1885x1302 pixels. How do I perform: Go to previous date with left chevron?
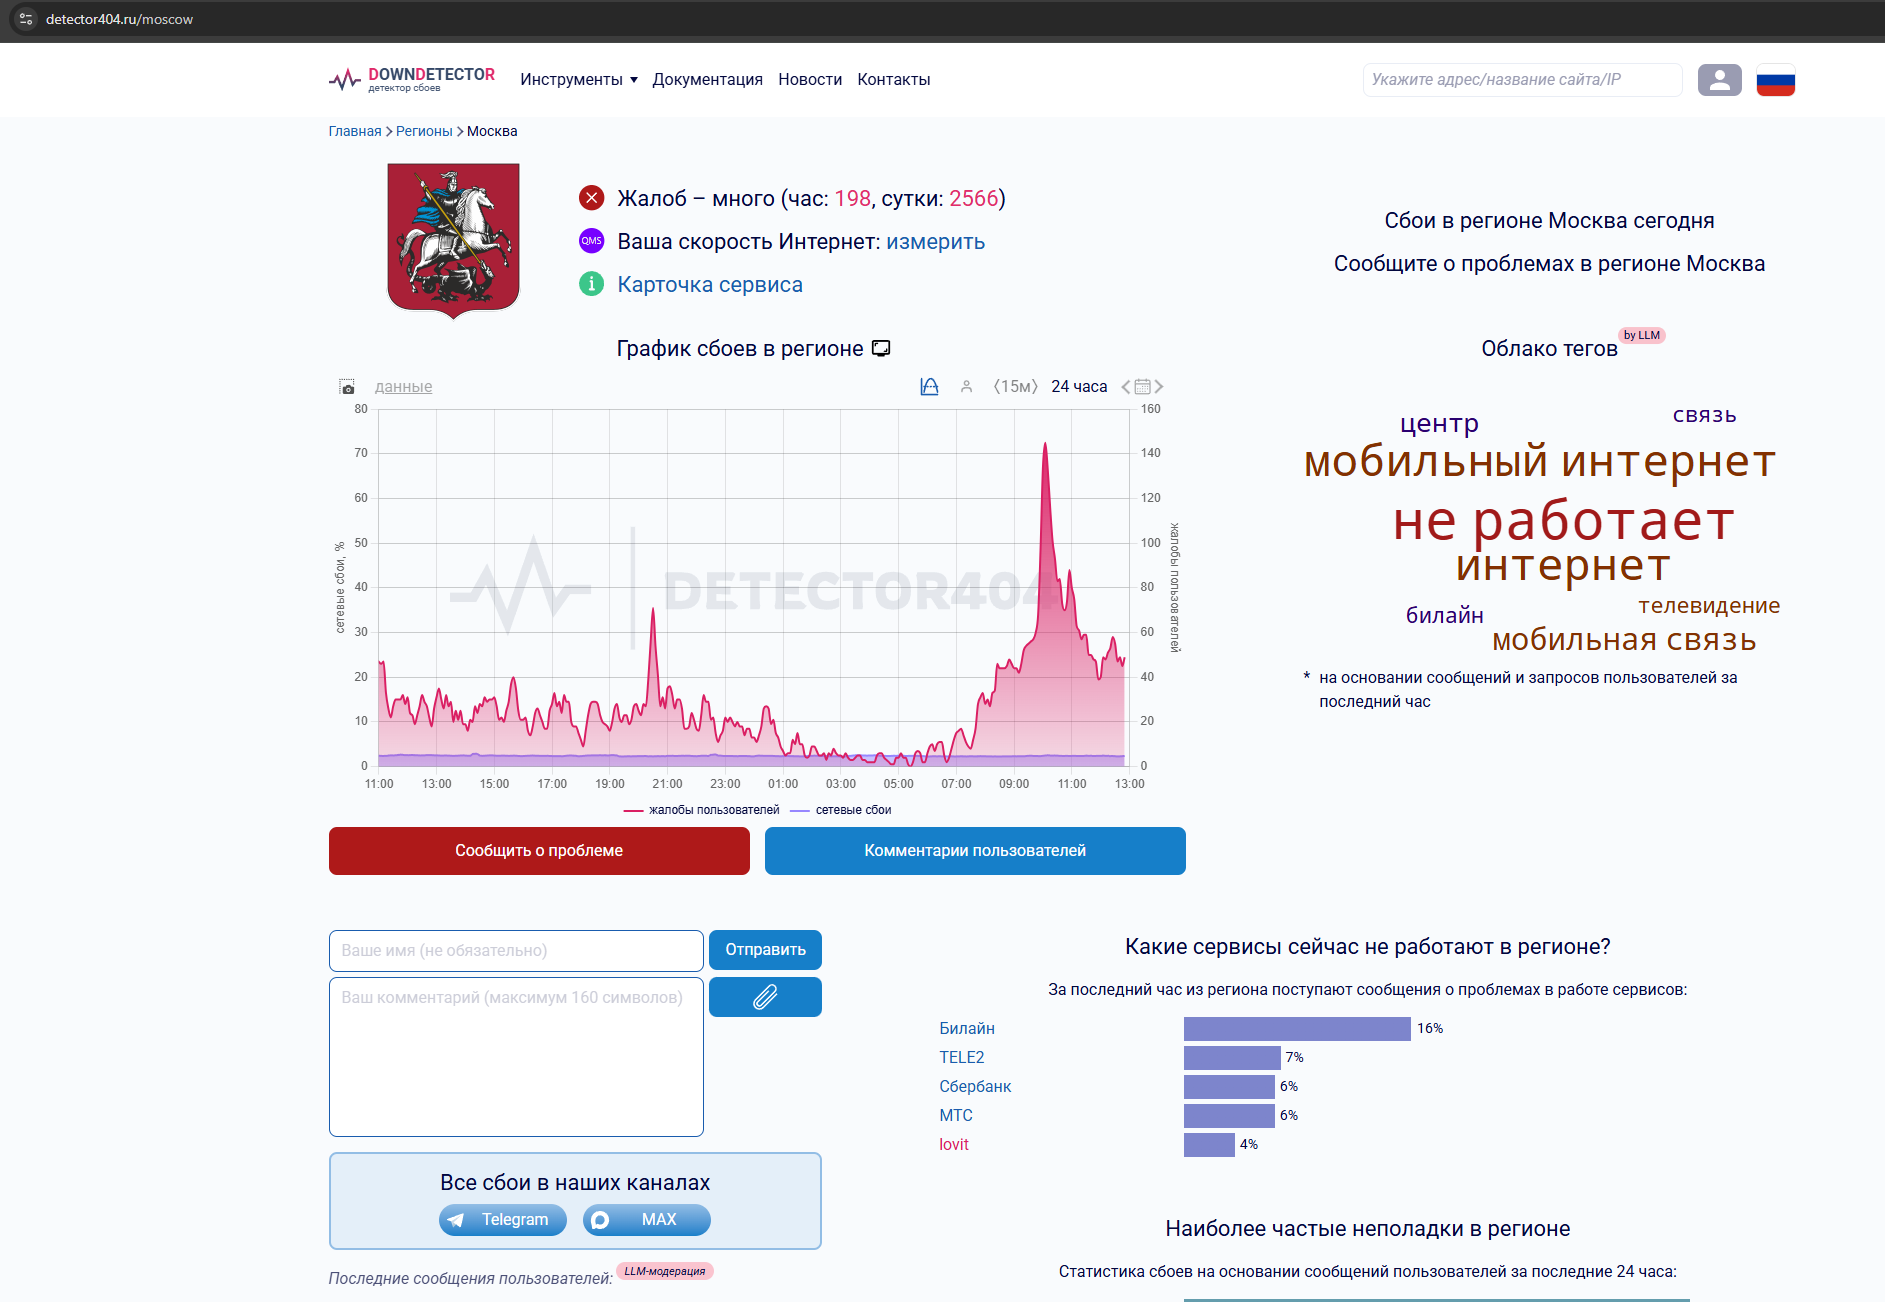coord(1126,386)
